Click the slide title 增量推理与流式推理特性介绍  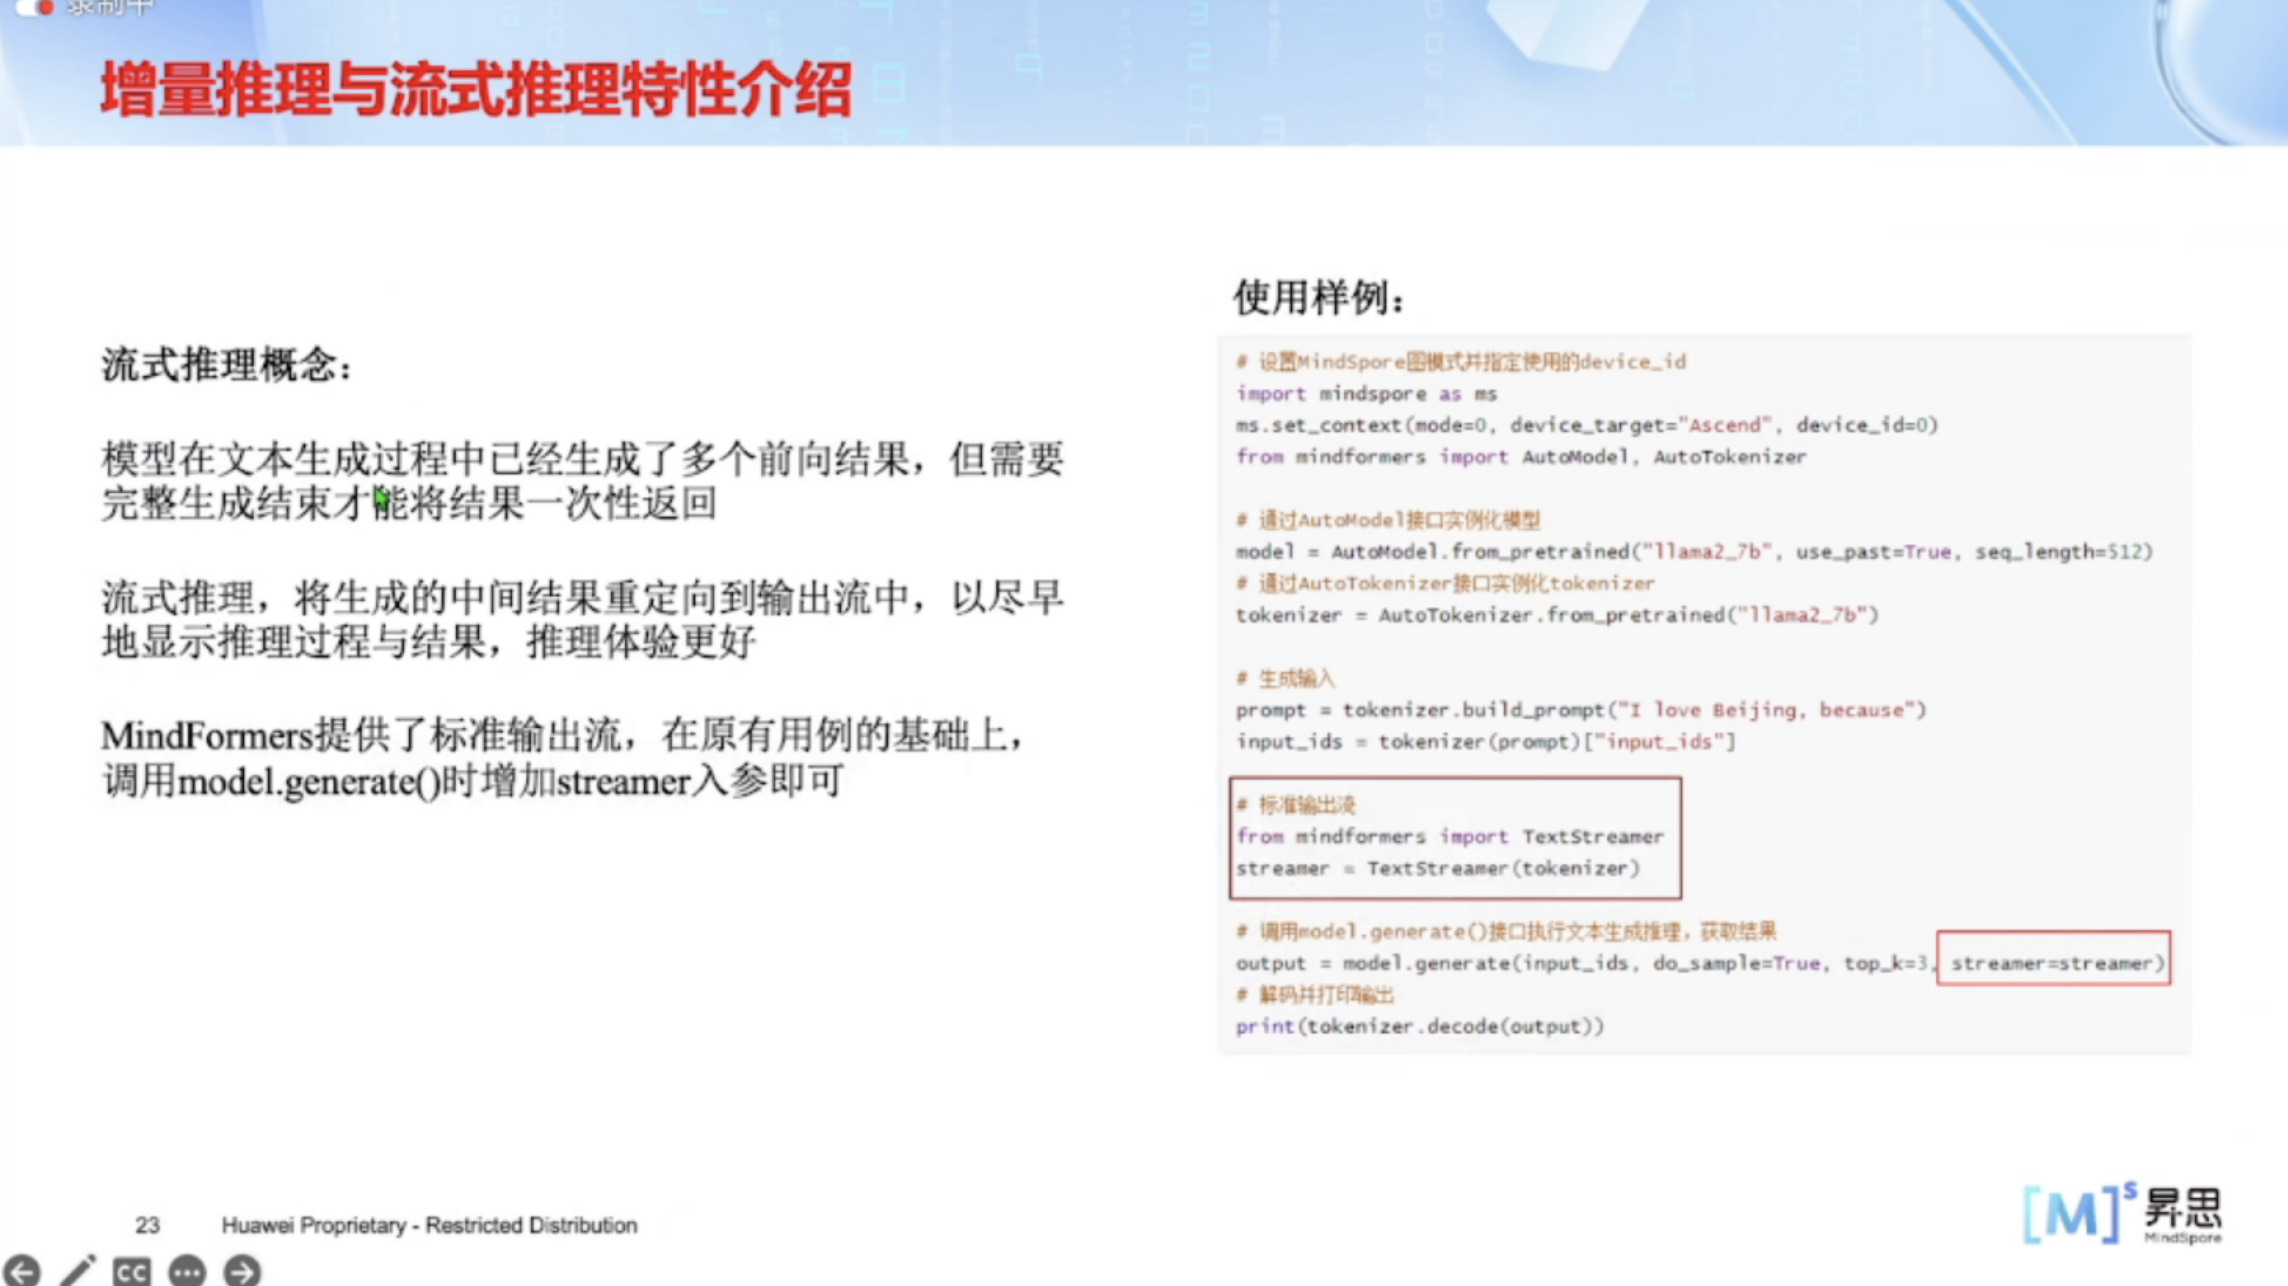pyautogui.click(x=476, y=90)
